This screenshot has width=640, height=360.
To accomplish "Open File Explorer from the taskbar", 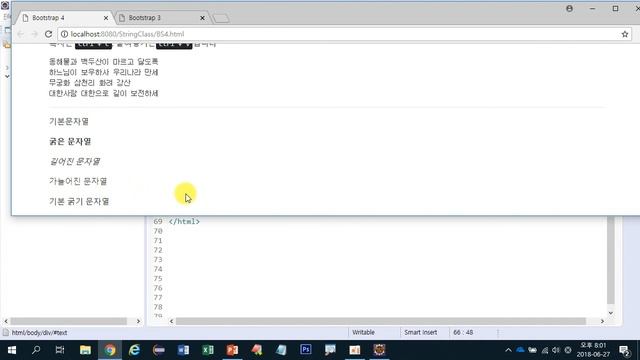I will pos(85,350).
